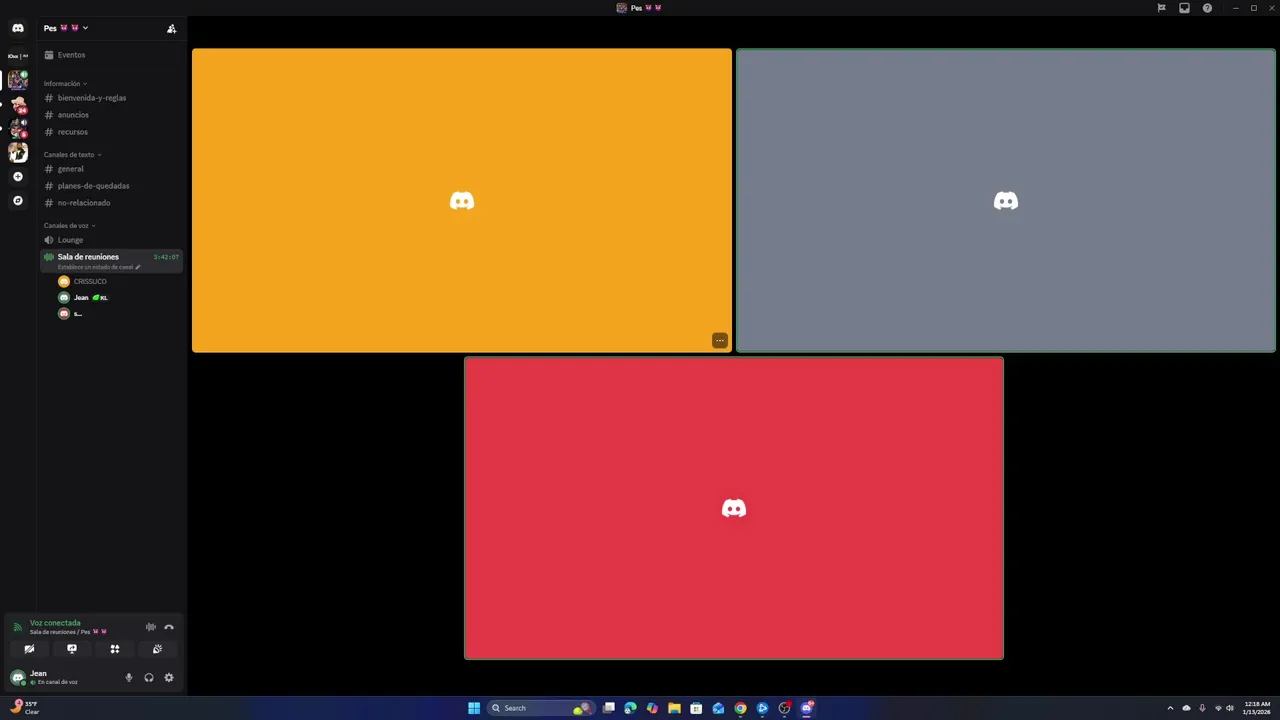This screenshot has height=720, width=1280.
Task: Open the weather widget showing Clear
Action: (25, 707)
